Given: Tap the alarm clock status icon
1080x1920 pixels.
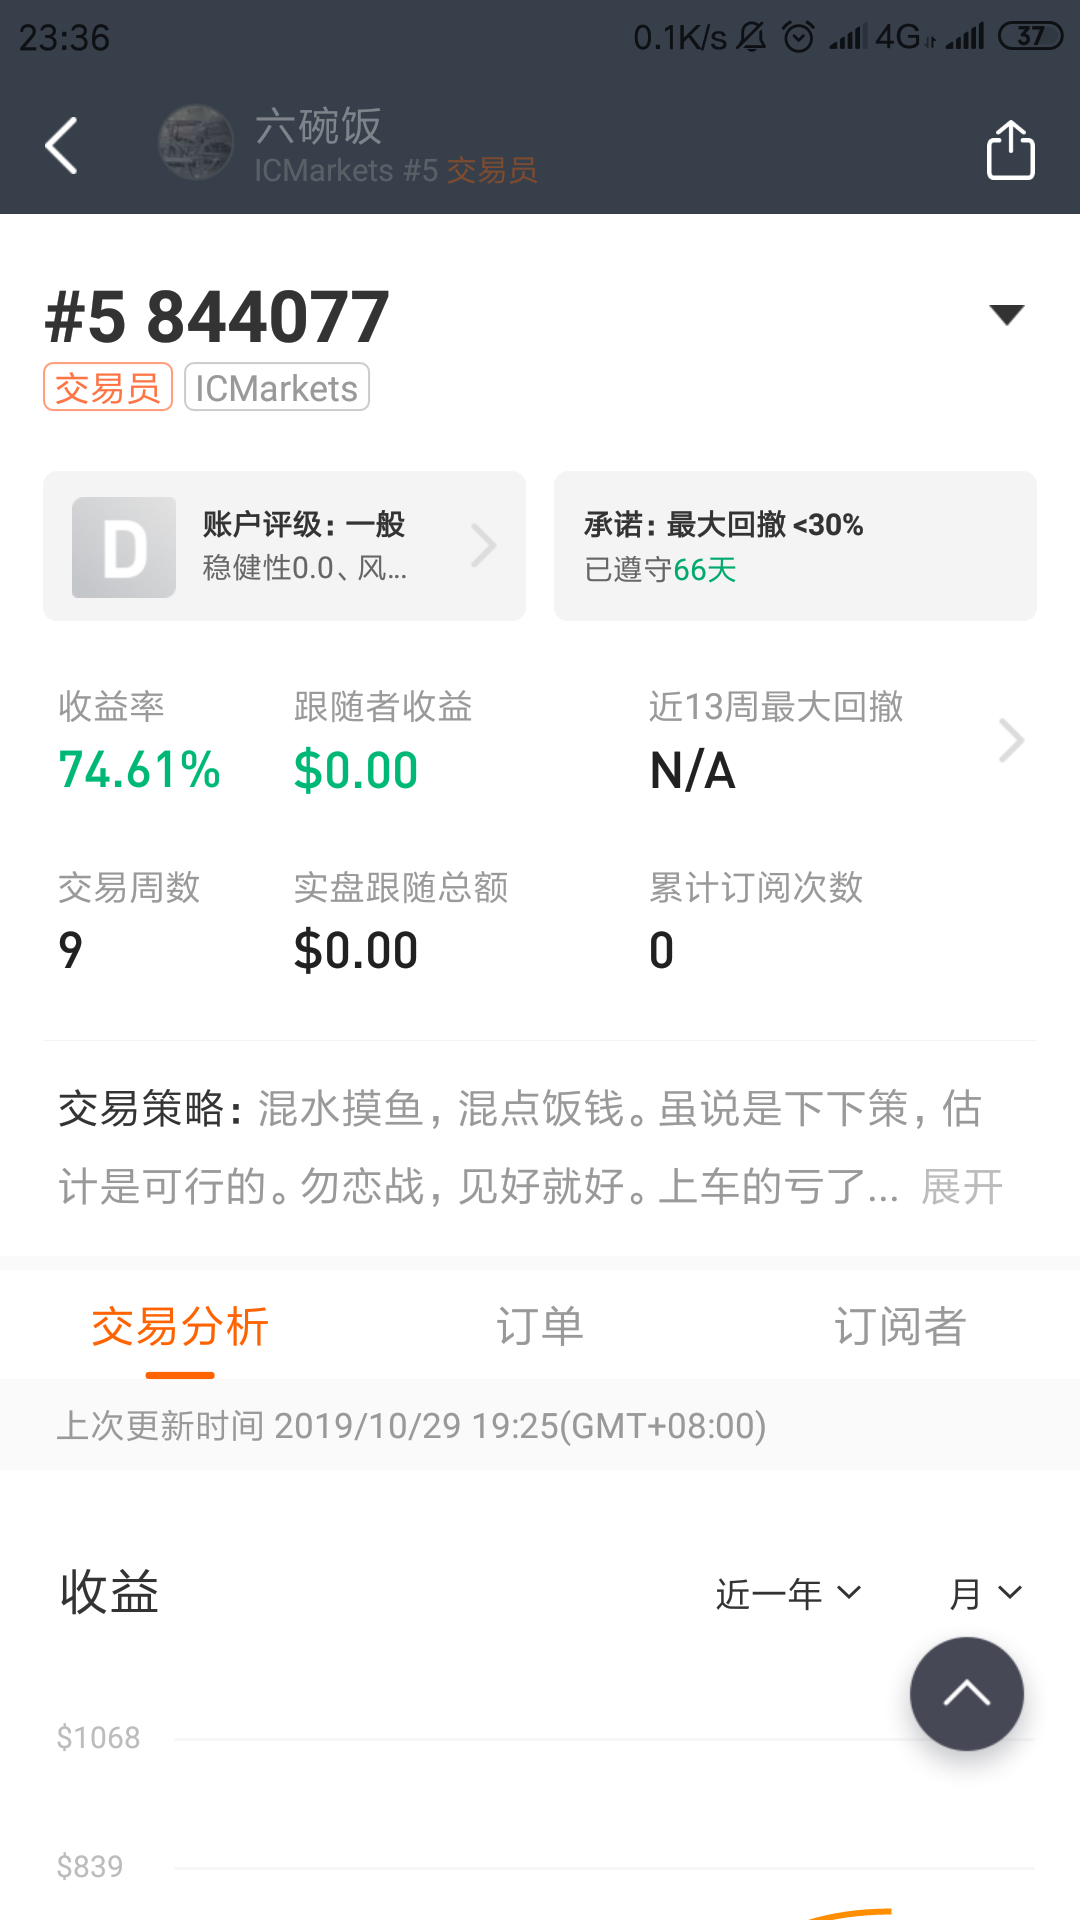Looking at the screenshot, I should [798, 37].
